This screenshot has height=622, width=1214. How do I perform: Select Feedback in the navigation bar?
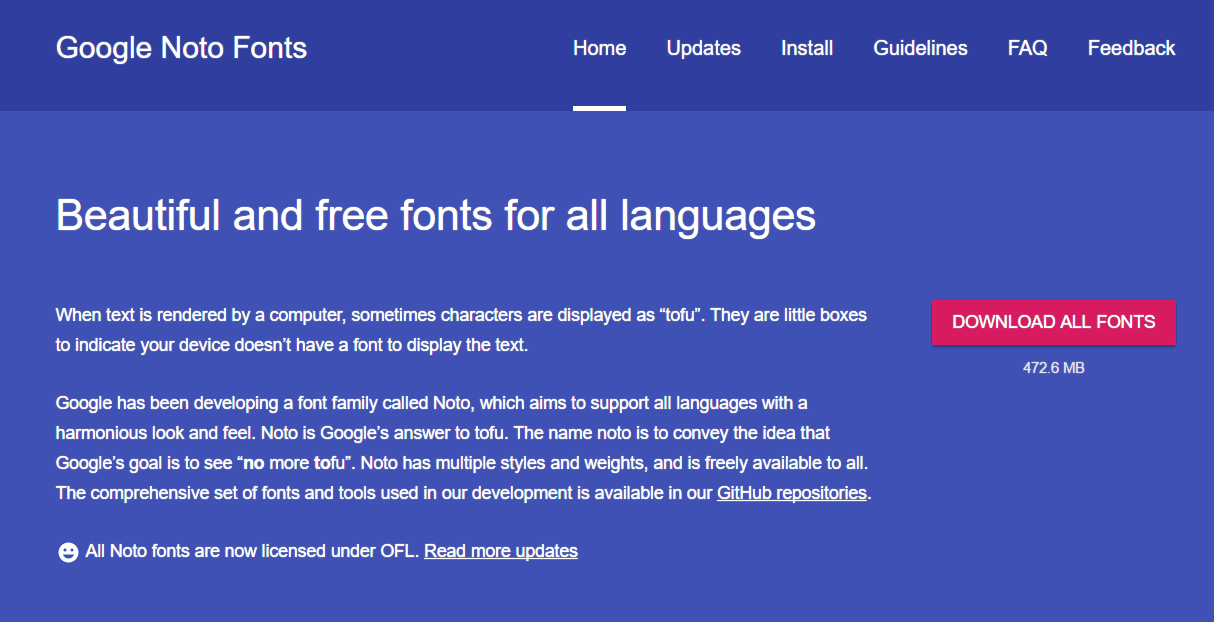pyautogui.click(x=1131, y=48)
